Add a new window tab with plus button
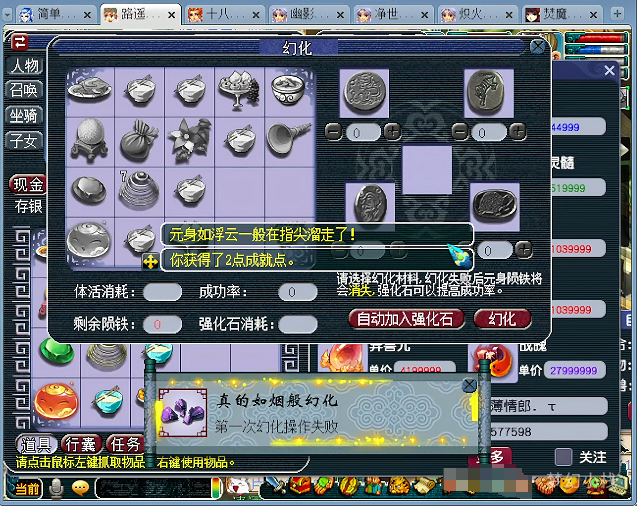637x506 pixels. click(x=618, y=14)
